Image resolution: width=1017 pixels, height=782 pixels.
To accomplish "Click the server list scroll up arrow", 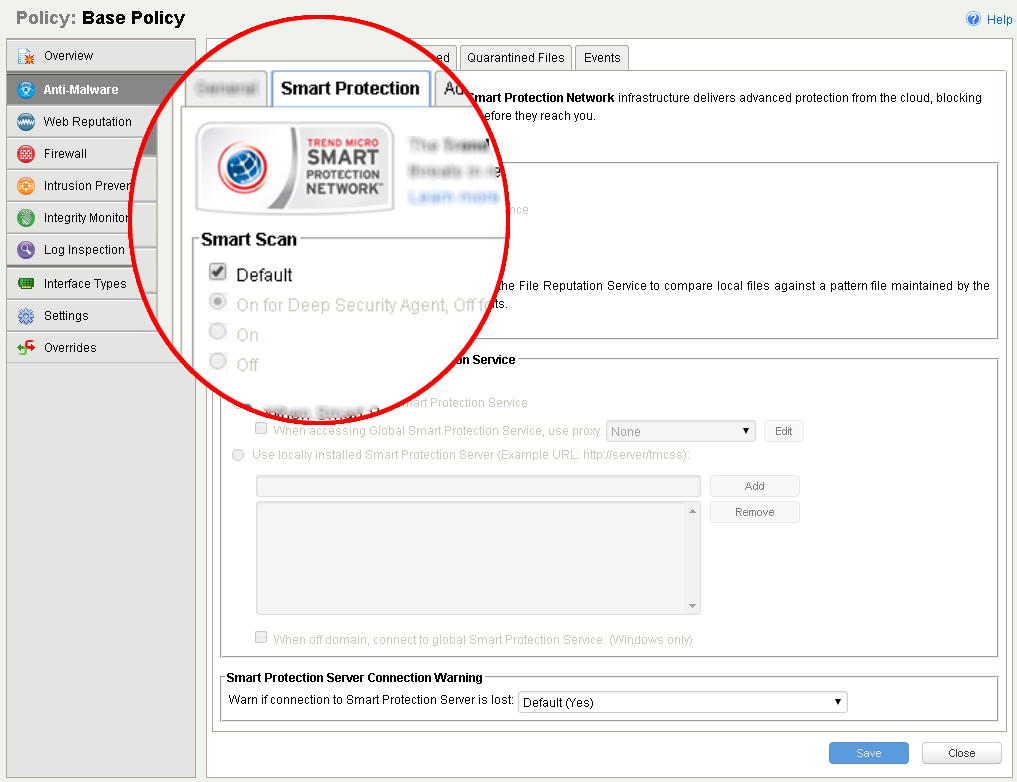I will [693, 512].
